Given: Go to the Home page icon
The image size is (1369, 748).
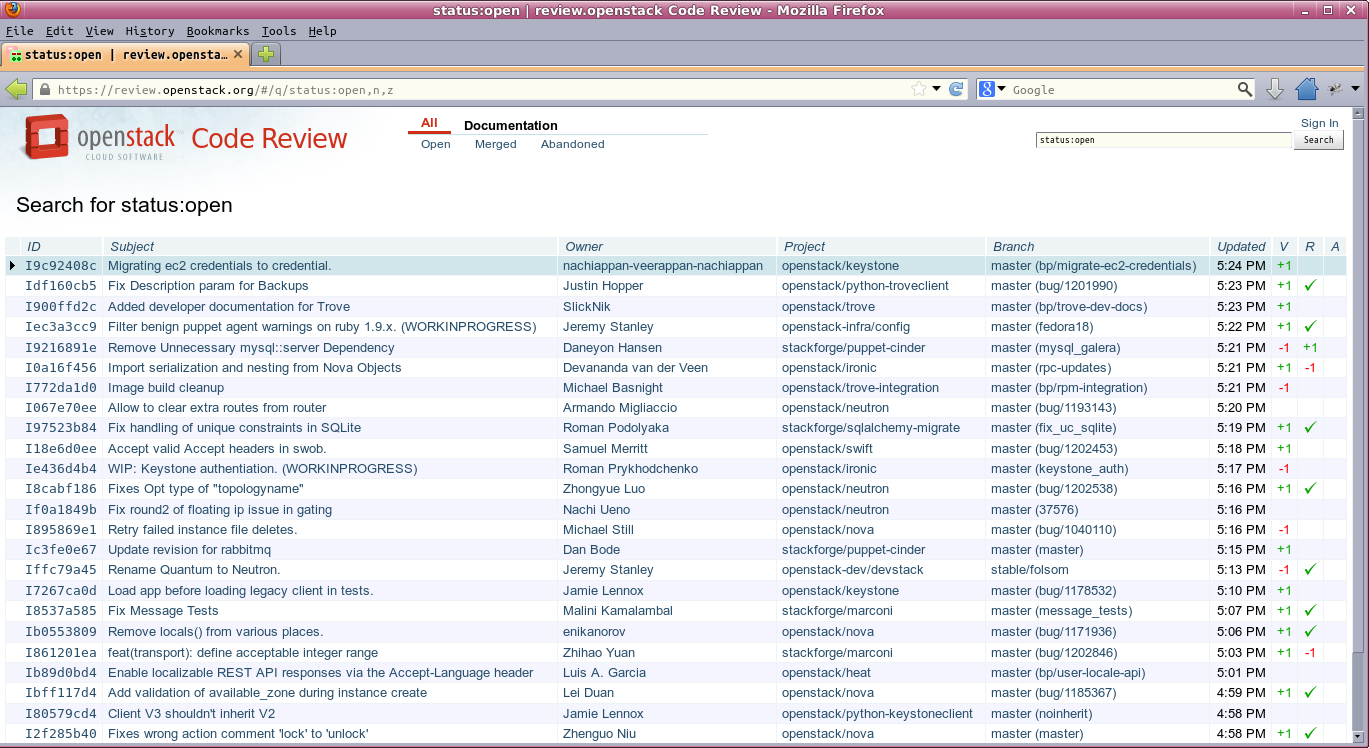Looking at the screenshot, I should point(1306,89).
